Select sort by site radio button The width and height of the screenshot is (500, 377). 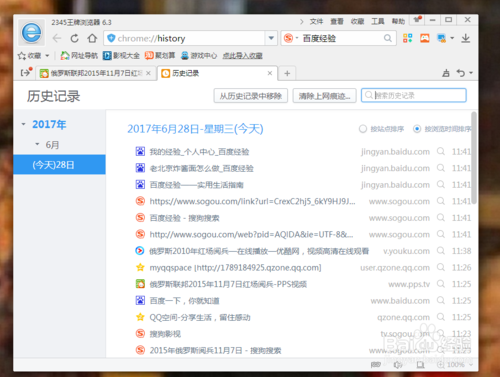click(363, 129)
